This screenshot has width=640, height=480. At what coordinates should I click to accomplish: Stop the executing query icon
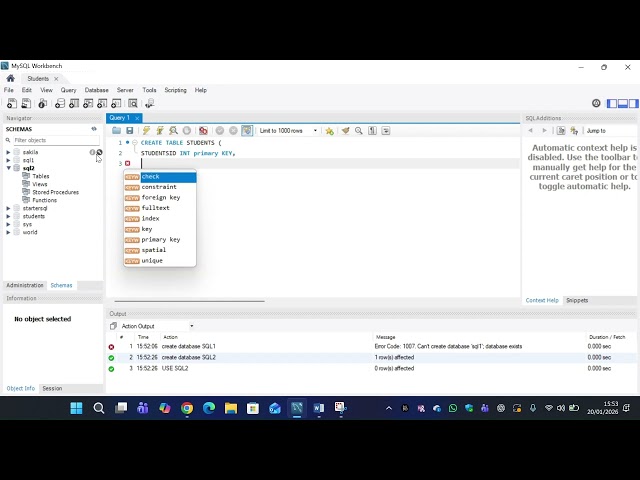(x=187, y=131)
